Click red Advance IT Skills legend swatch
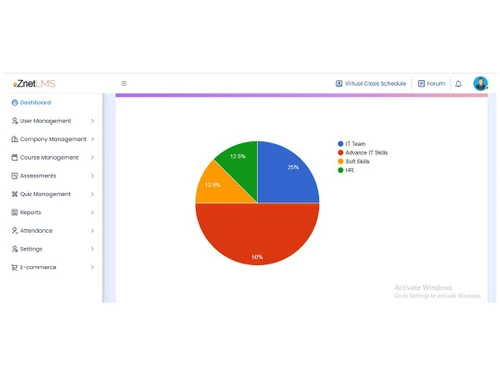This screenshot has height=375, width=500. [340, 153]
